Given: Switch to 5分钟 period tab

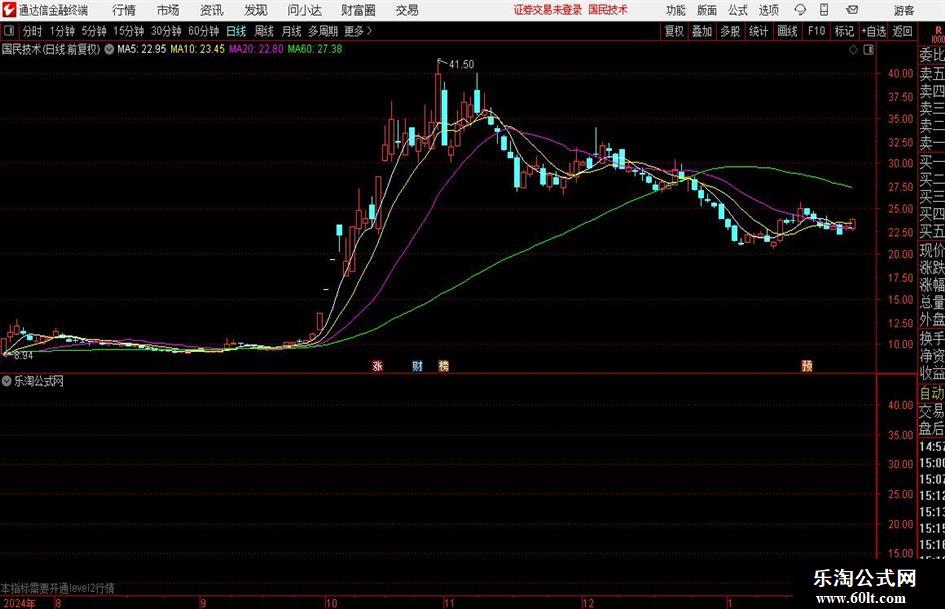Looking at the screenshot, I should [x=94, y=31].
